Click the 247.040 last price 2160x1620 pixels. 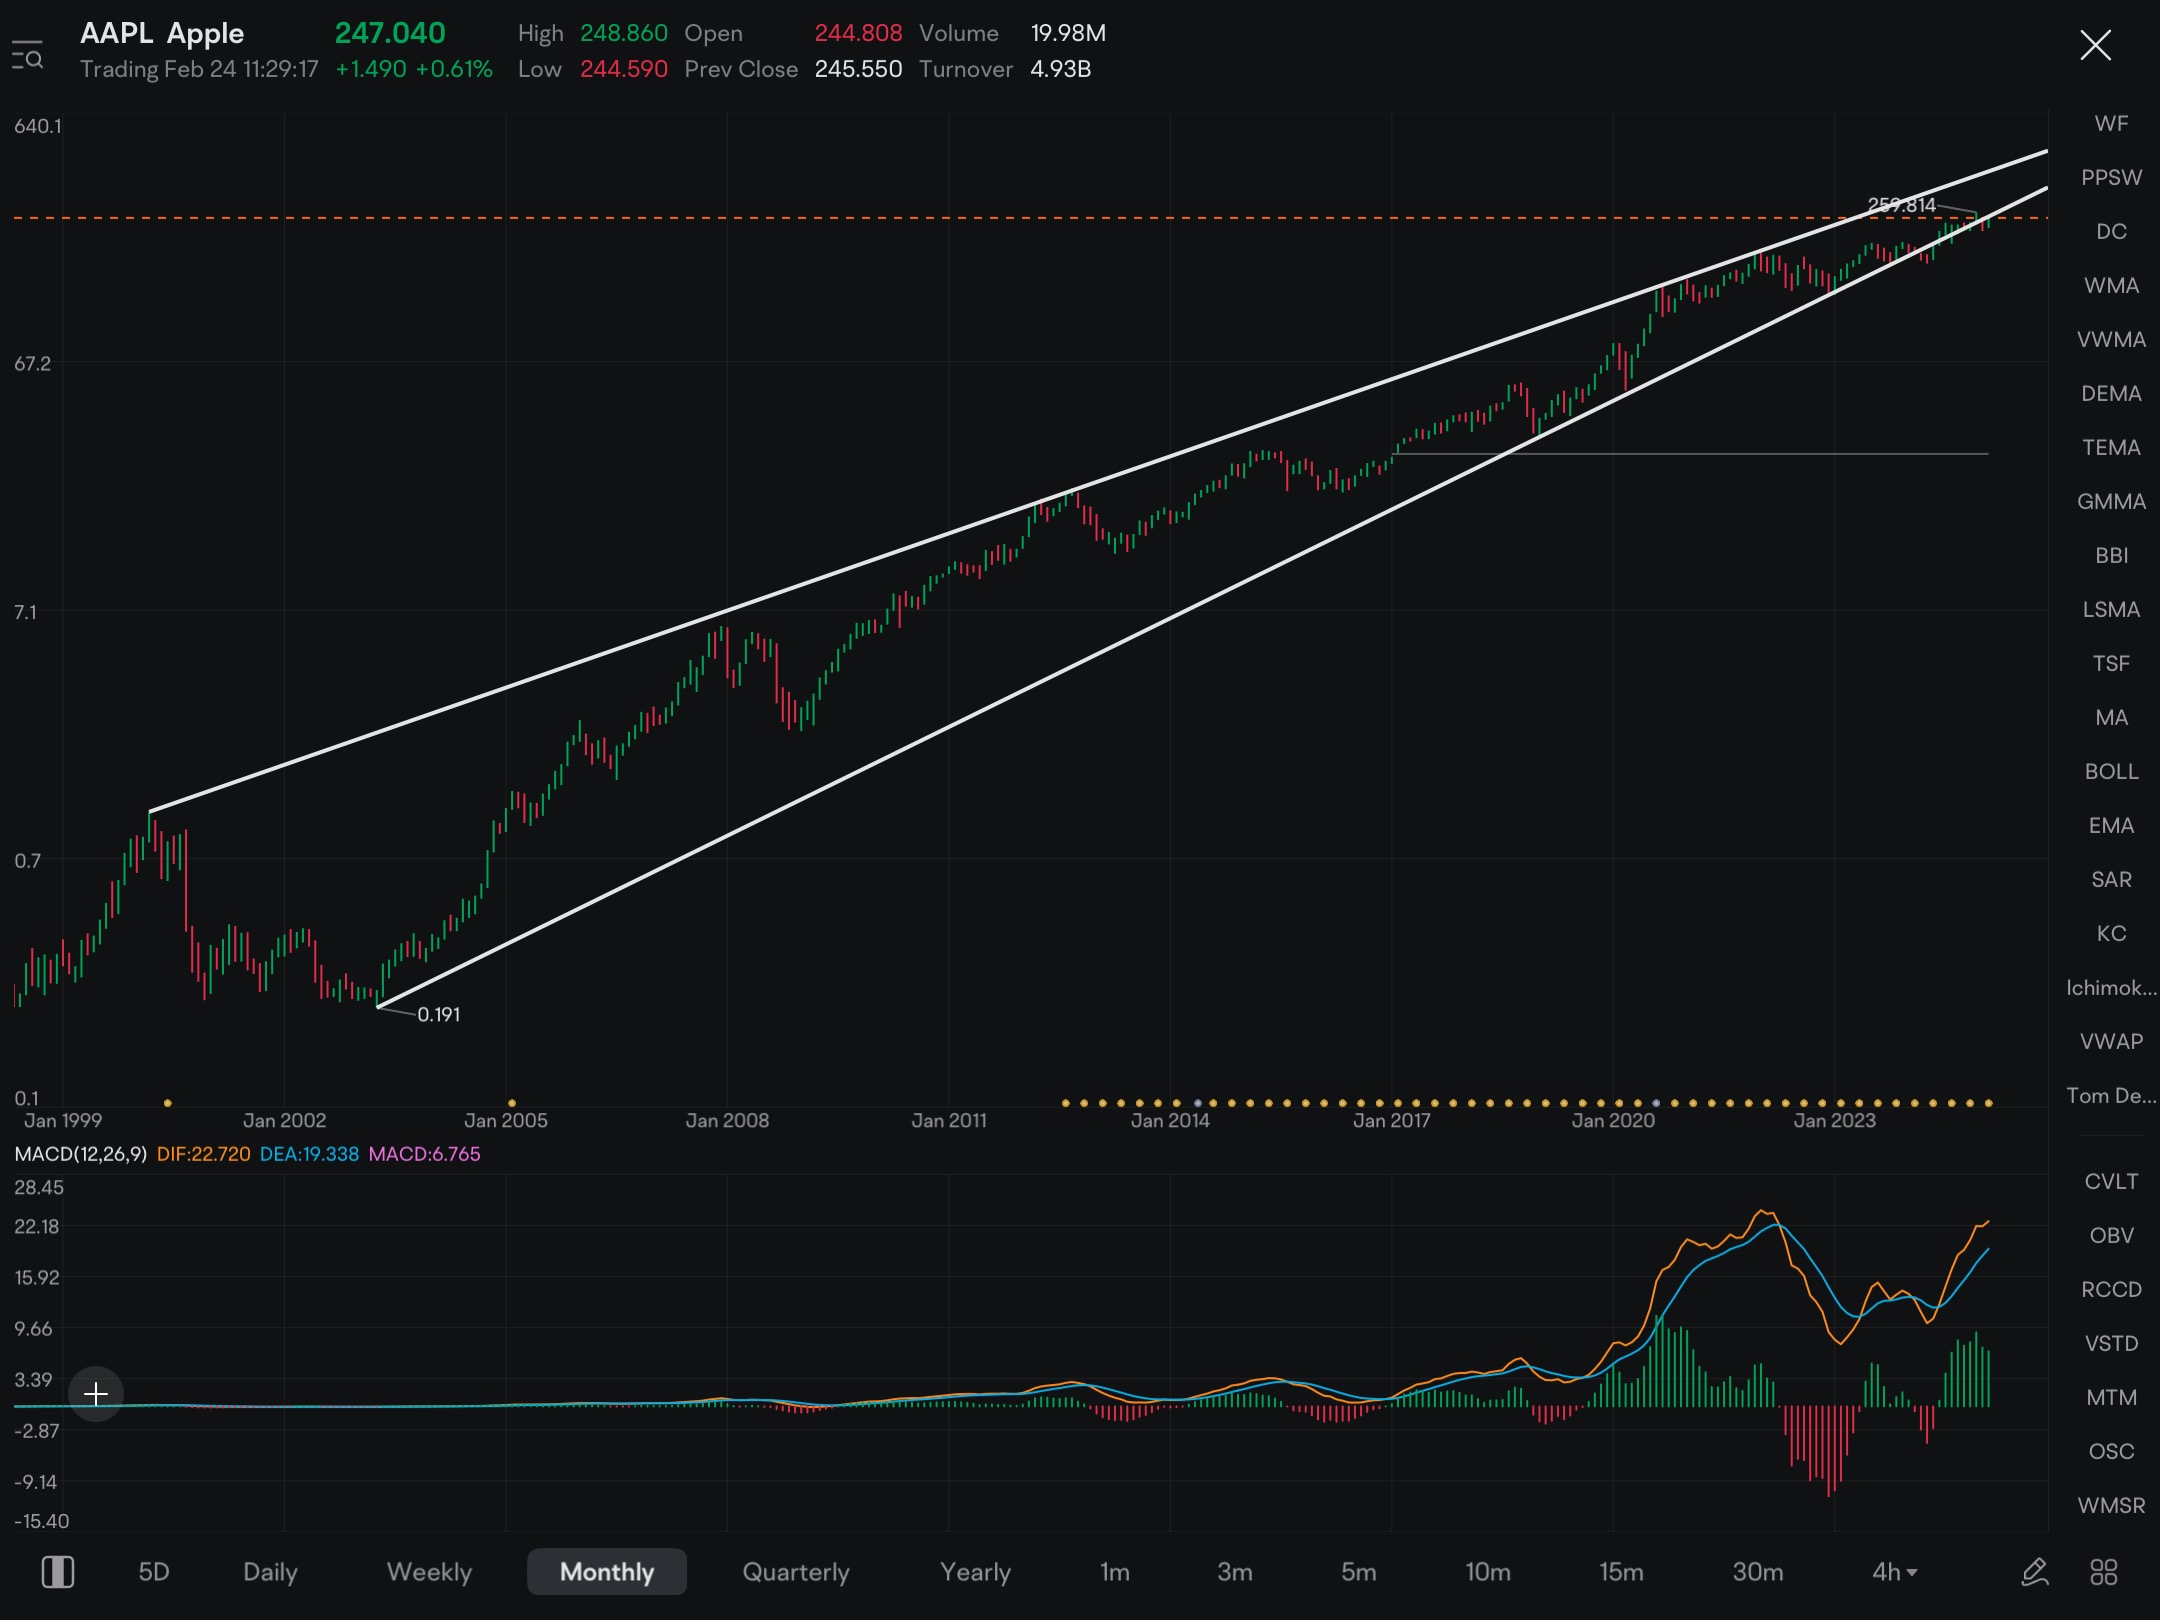click(390, 33)
